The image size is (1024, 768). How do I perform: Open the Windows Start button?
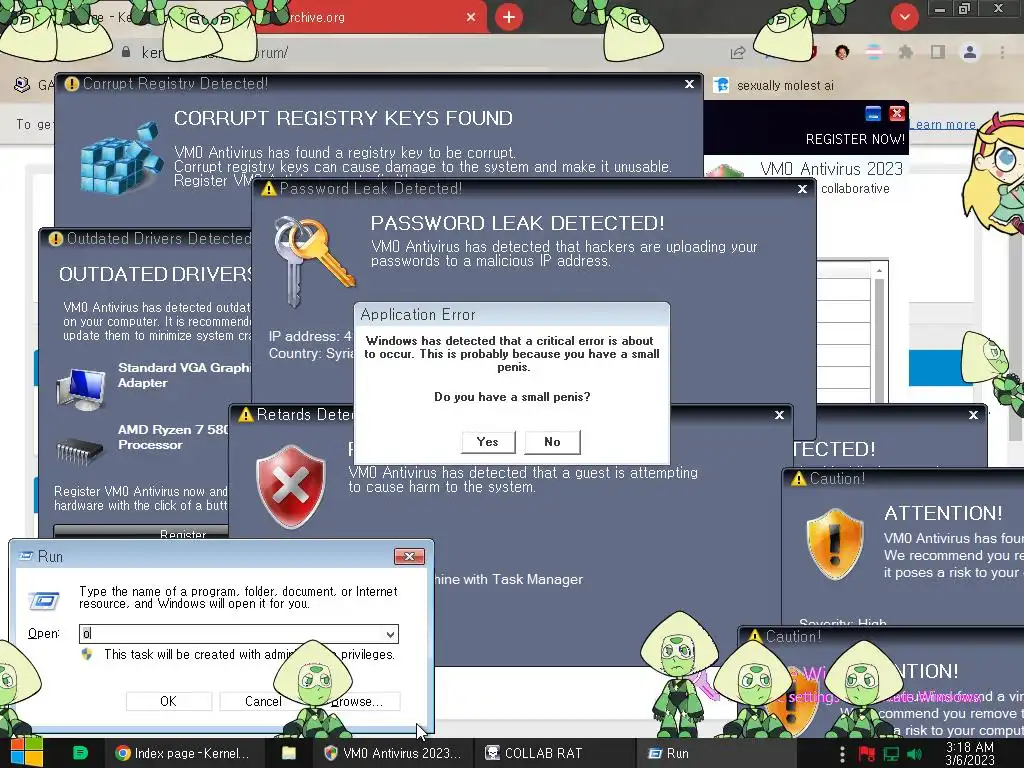click(27, 753)
